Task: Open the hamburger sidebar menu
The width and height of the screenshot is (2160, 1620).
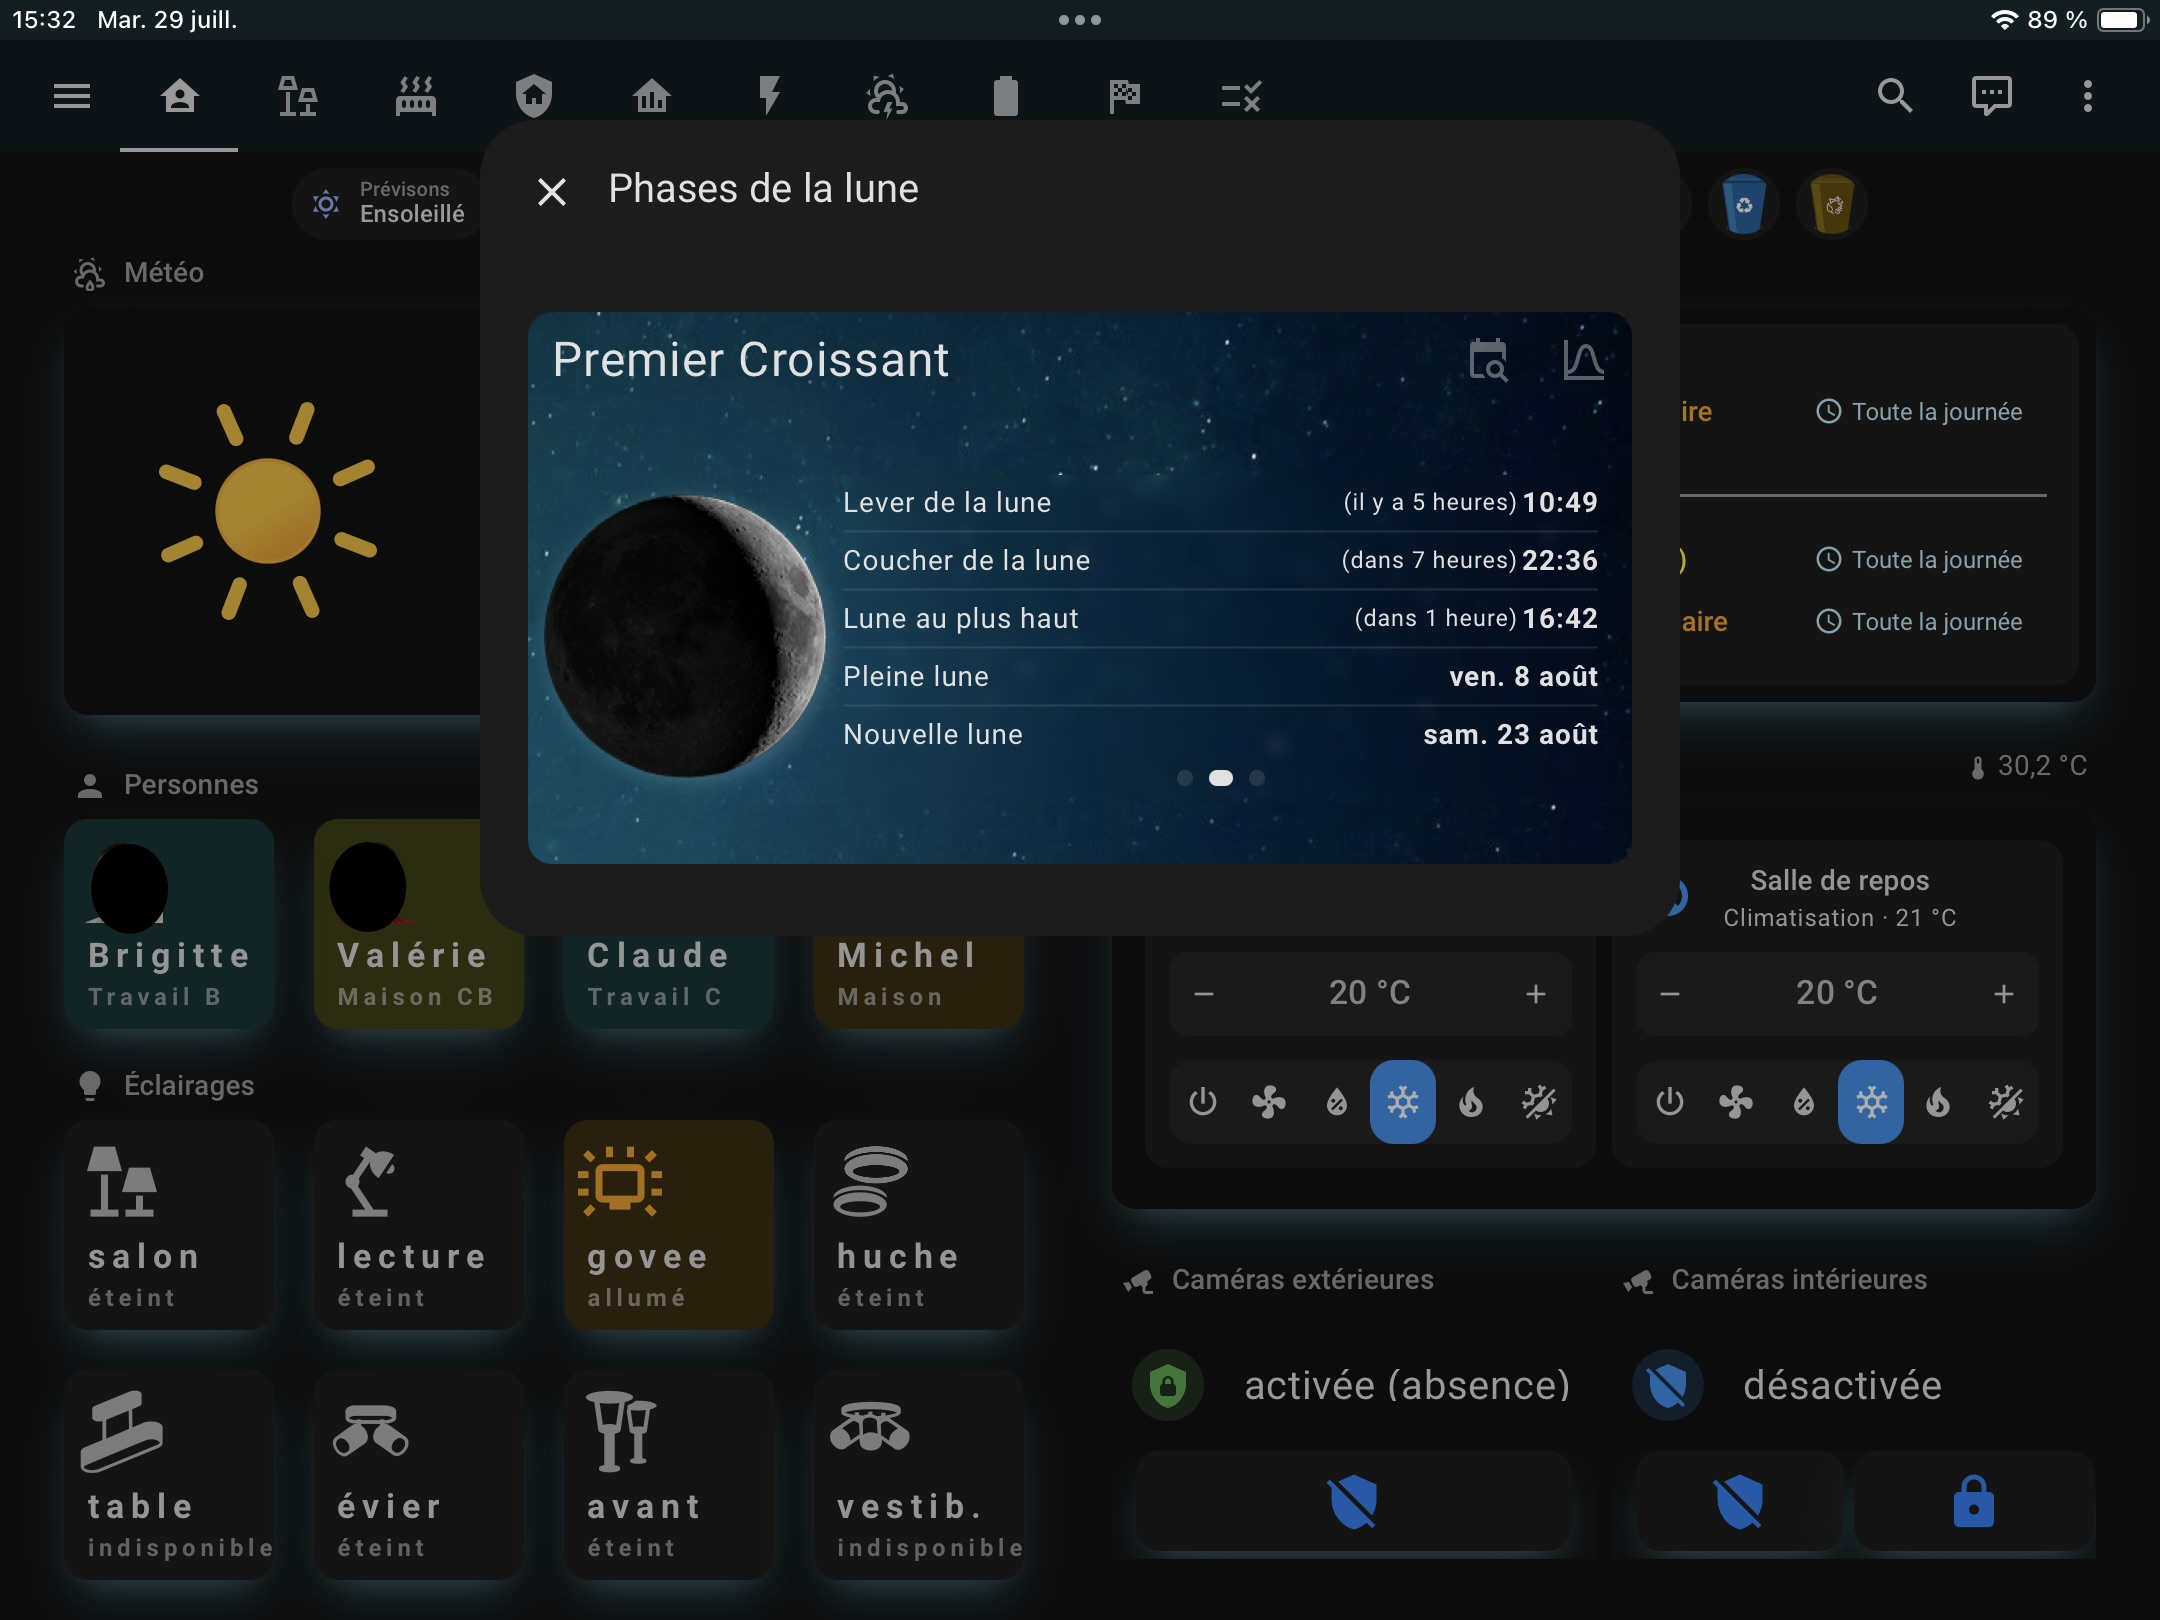Action: coord(72,96)
